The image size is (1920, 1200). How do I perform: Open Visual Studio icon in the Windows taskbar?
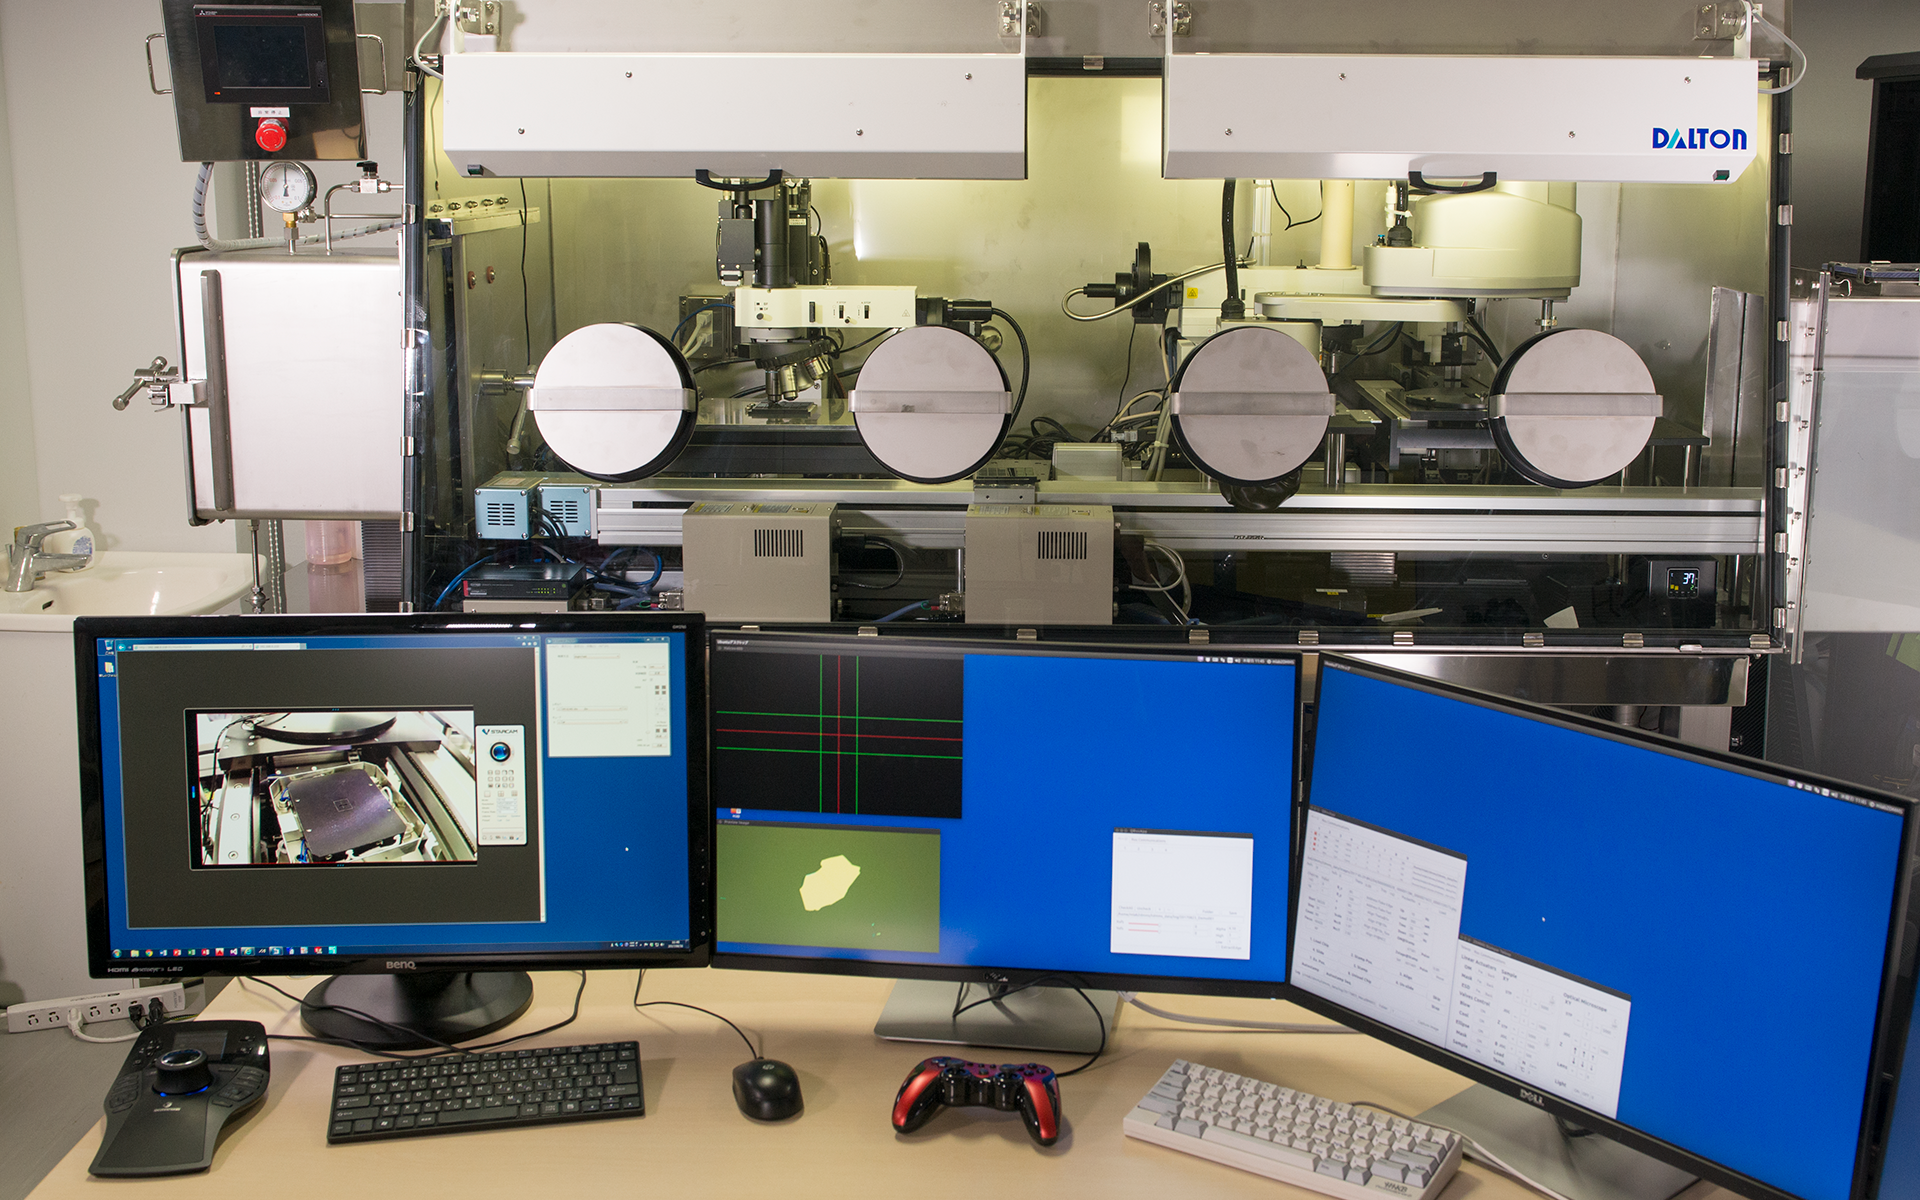point(233,952)
